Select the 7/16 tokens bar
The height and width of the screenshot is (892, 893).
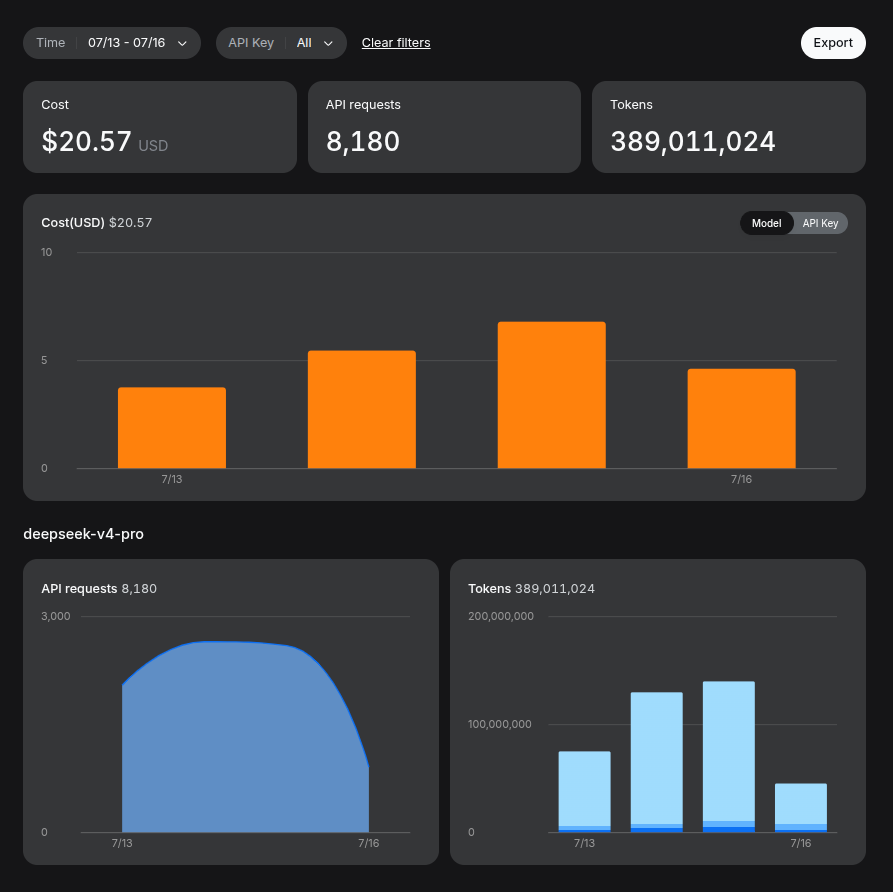[801, 808]
